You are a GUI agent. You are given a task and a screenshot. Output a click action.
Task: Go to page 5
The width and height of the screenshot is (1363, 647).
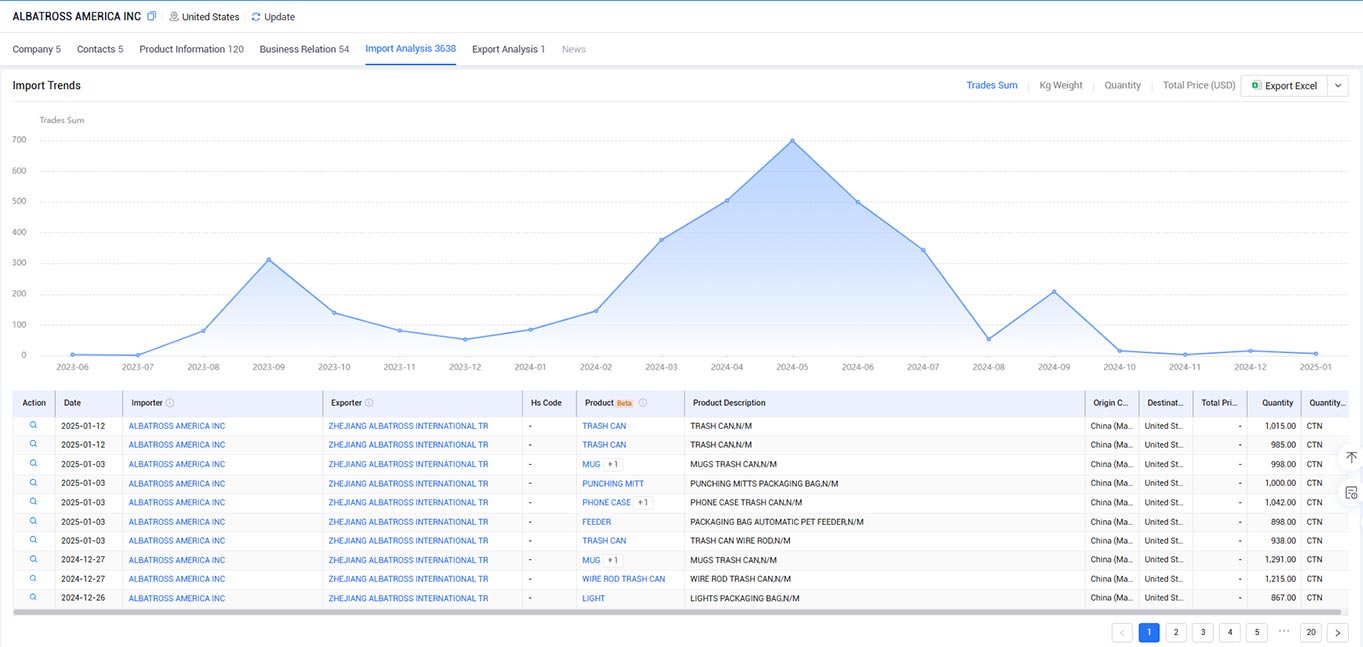click(1257, 633)
